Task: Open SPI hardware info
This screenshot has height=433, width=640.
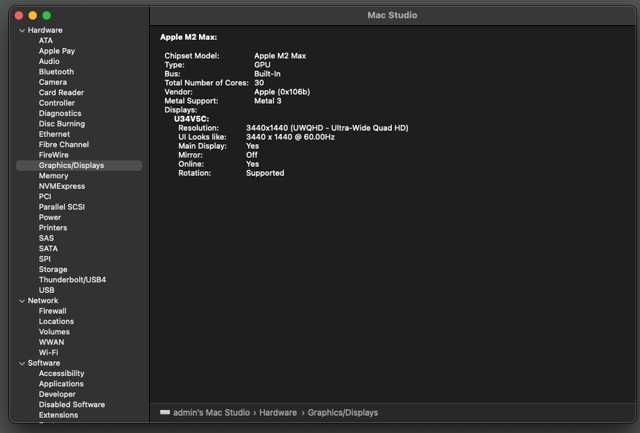Action: (44, 259)
